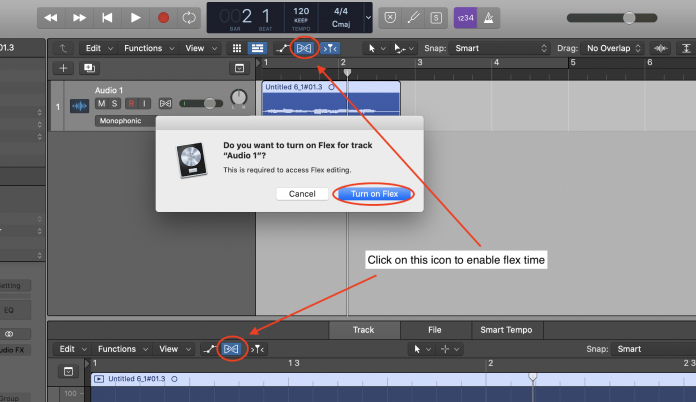696x402 pixels.
Task: Open the editor secondary tool menu
Action: [x=449, y=349]
